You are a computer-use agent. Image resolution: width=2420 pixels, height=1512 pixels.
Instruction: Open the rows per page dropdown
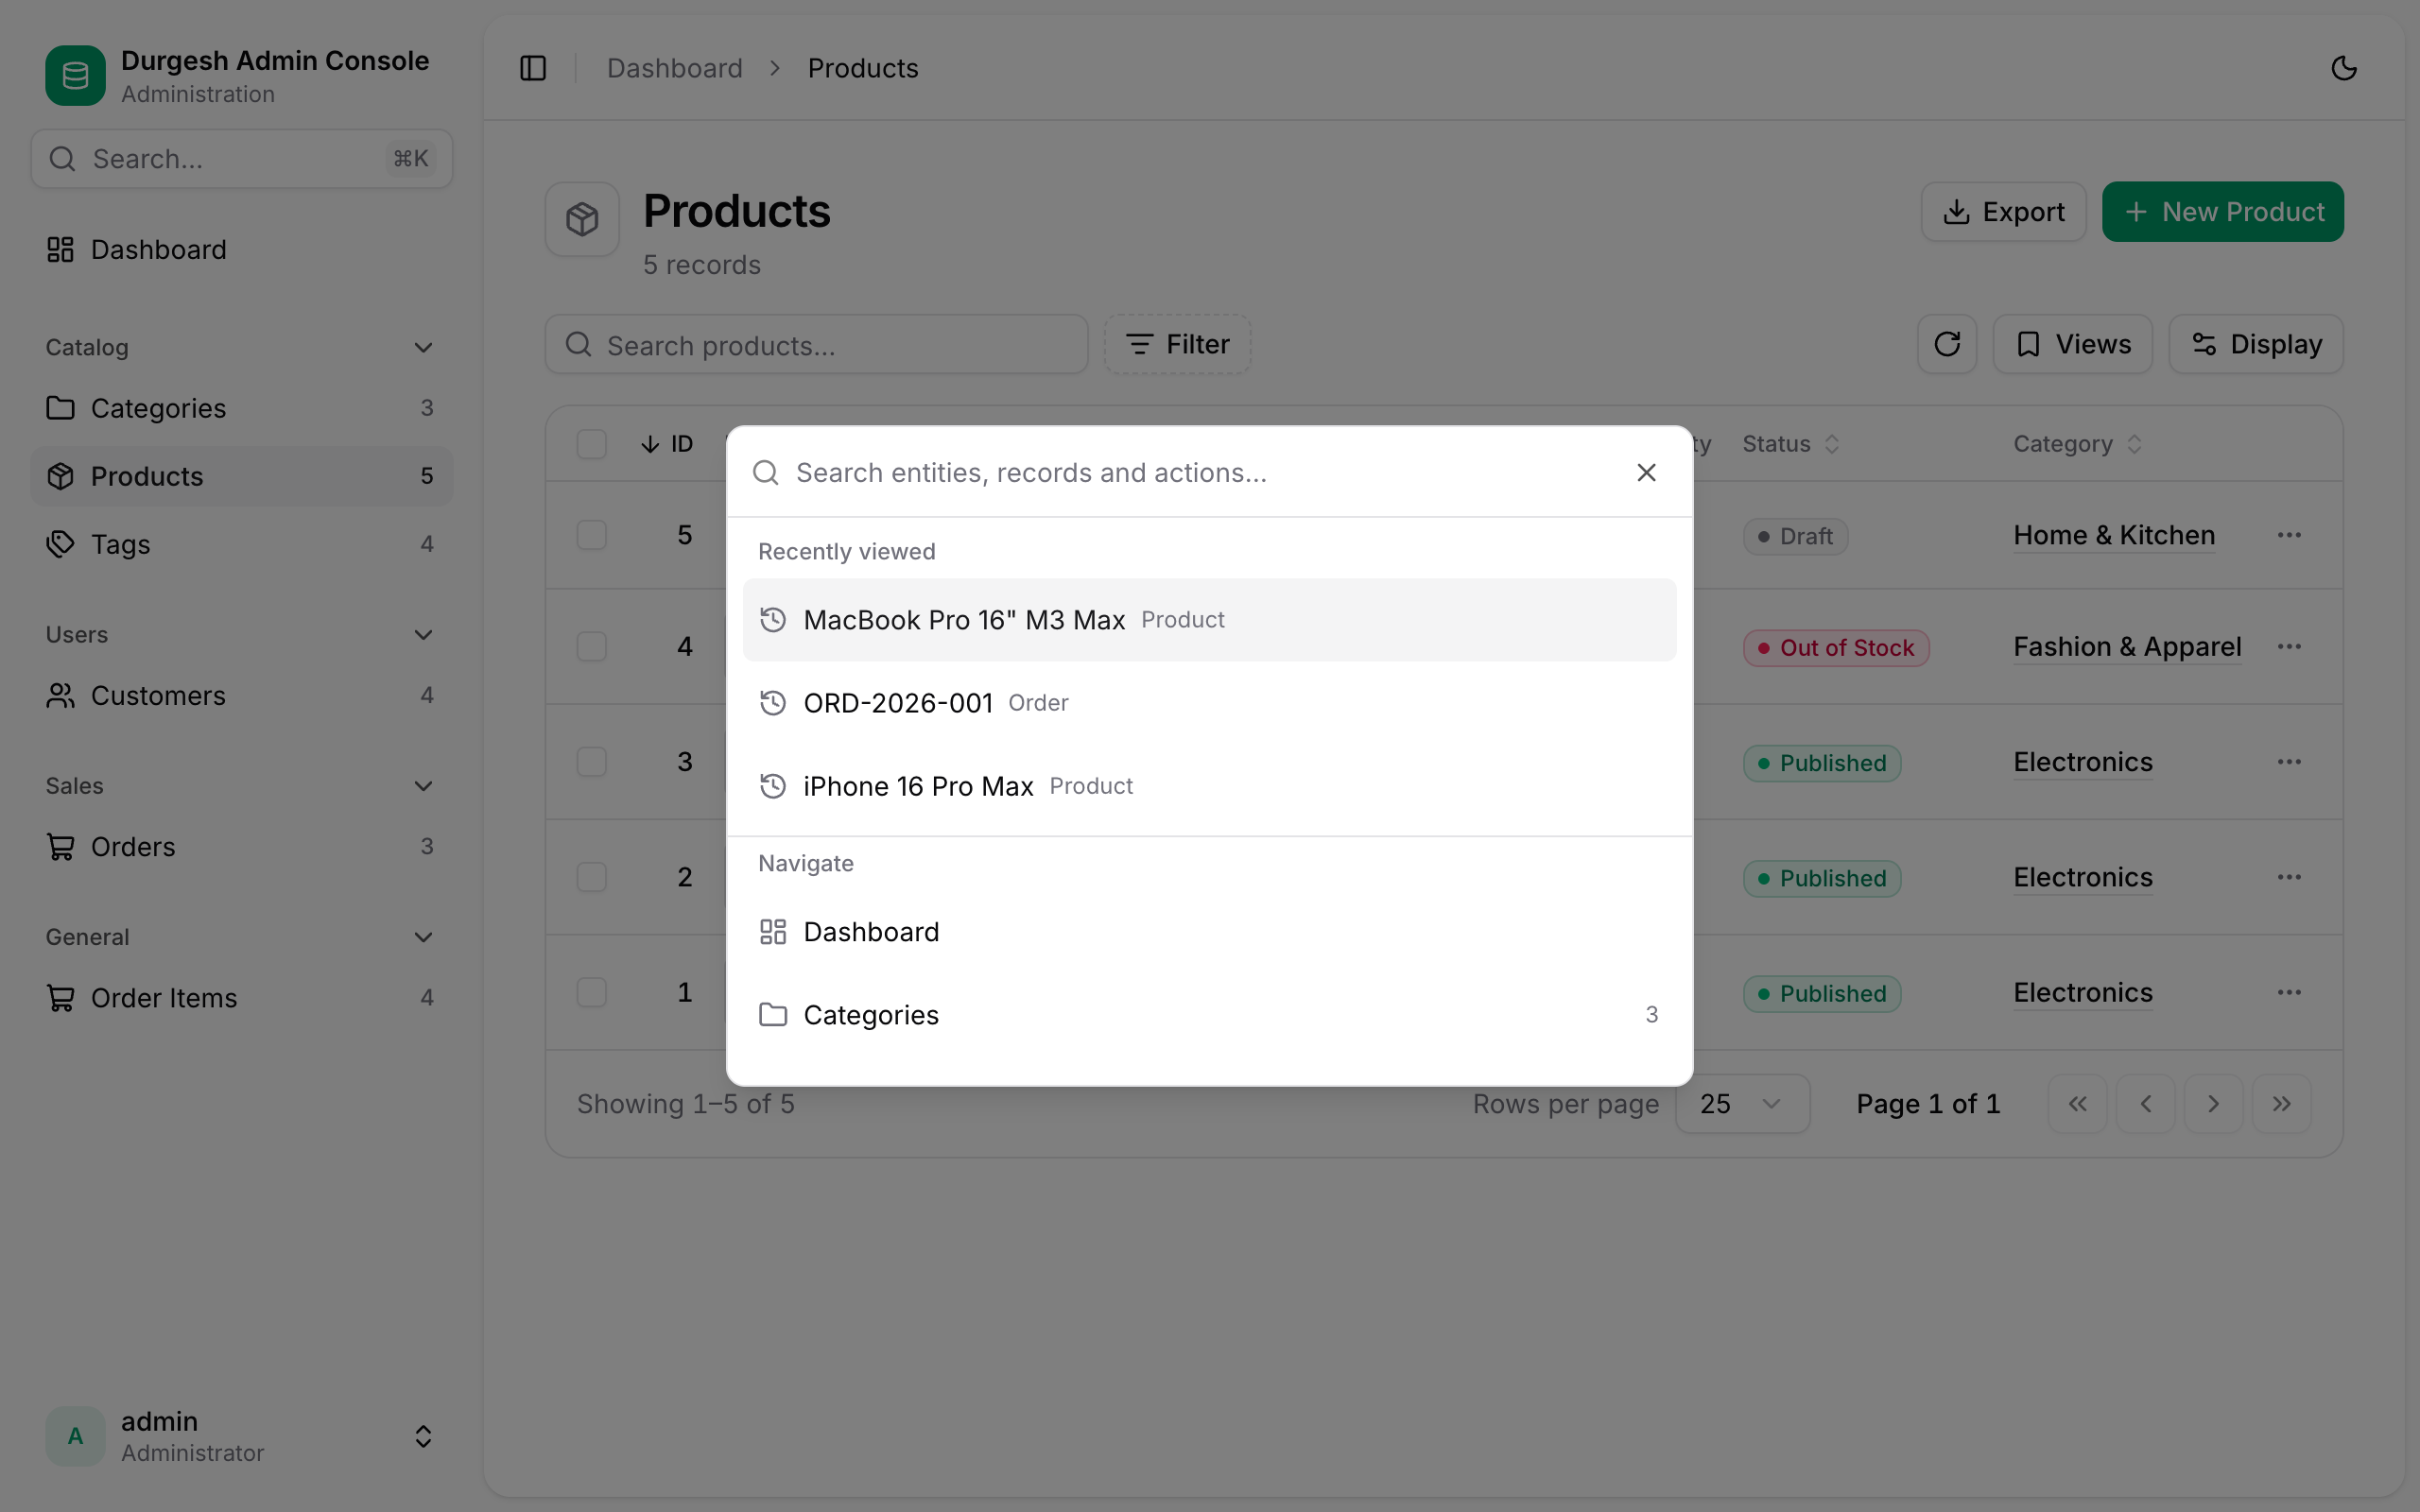pos(1742,1104)
